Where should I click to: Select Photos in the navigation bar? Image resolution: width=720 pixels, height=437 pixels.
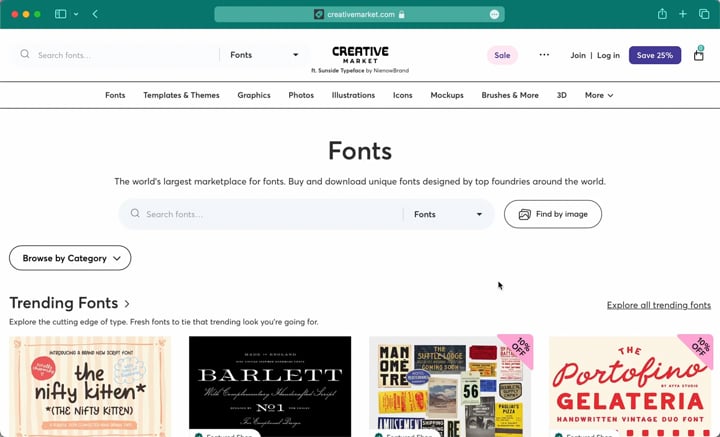301,95
